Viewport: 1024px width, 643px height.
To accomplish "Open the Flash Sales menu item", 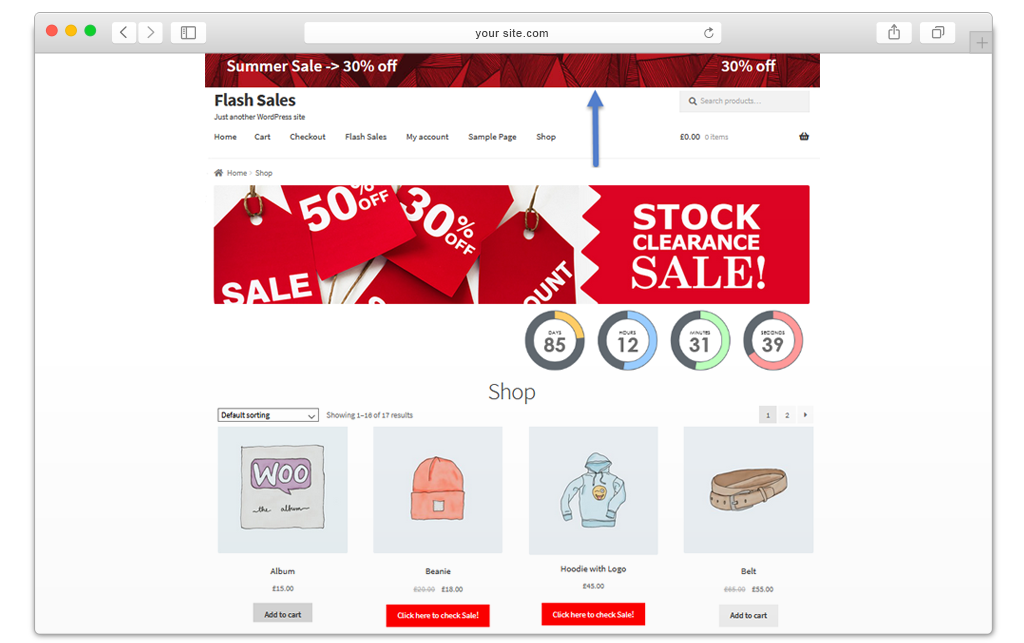I will [x=366, y=136].
